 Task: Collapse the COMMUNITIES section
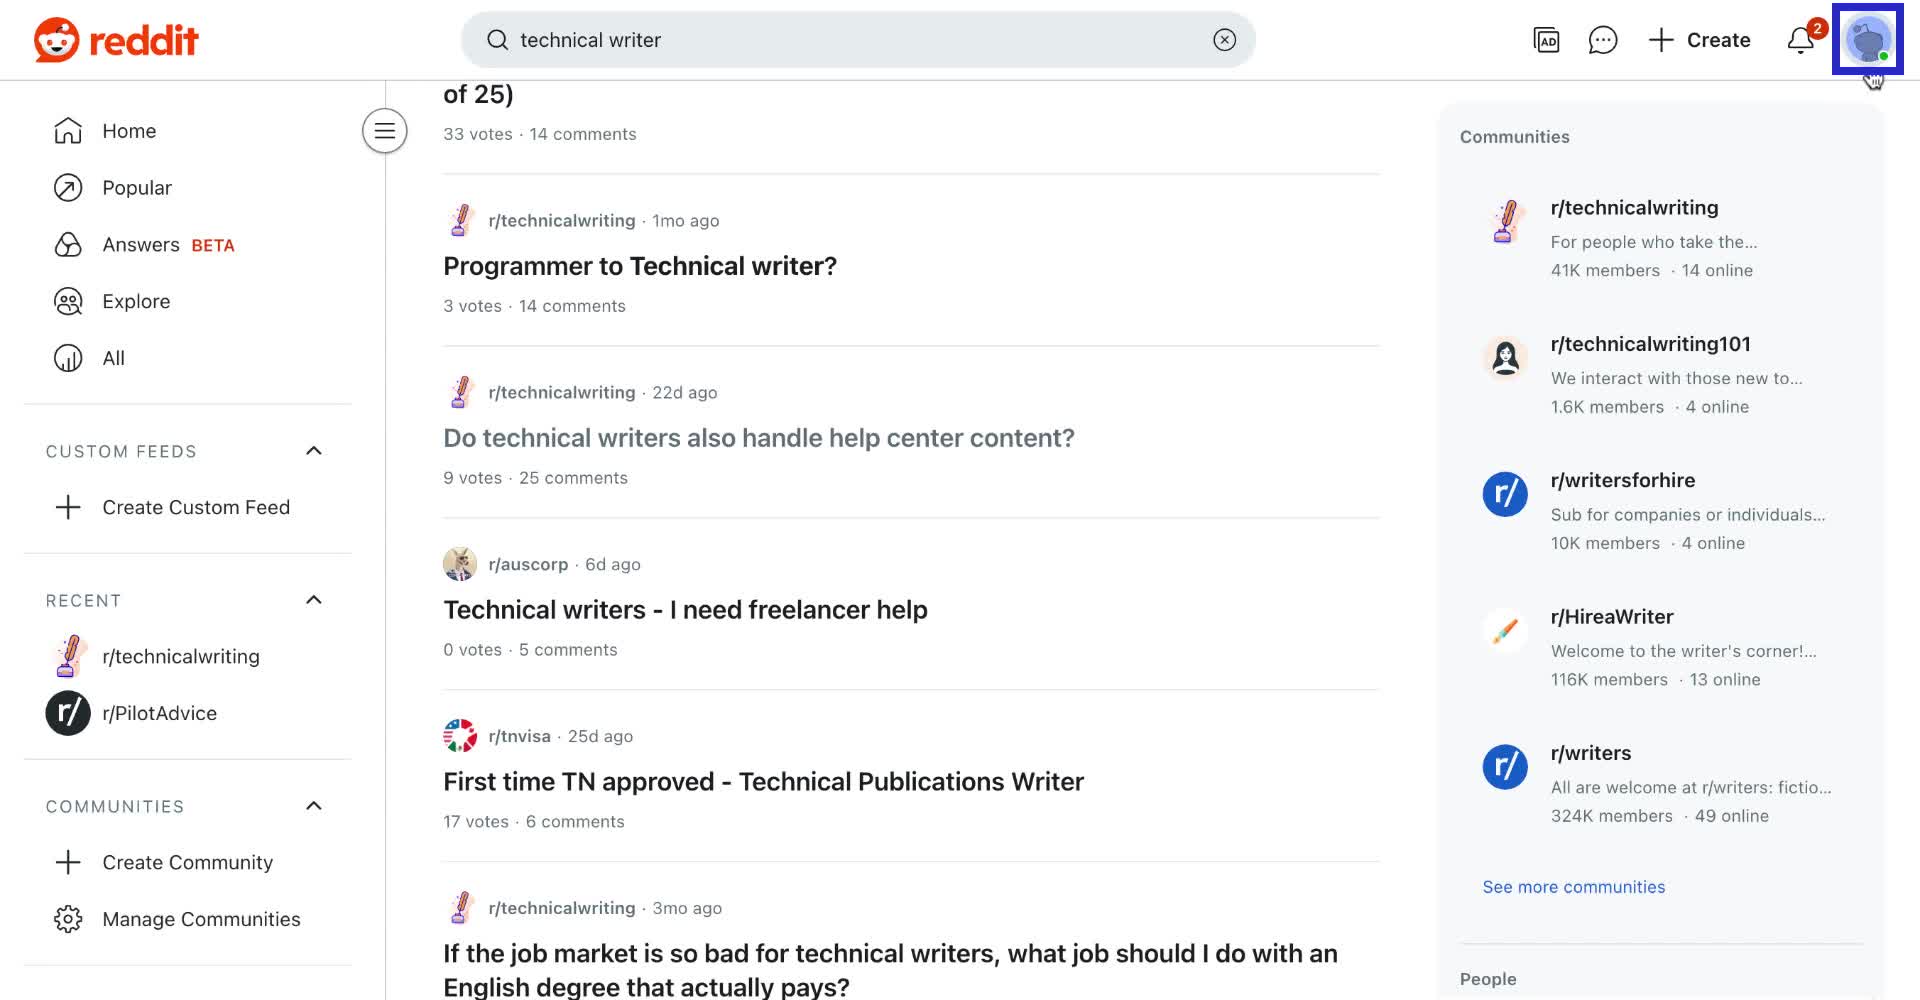tap(313, 806)
